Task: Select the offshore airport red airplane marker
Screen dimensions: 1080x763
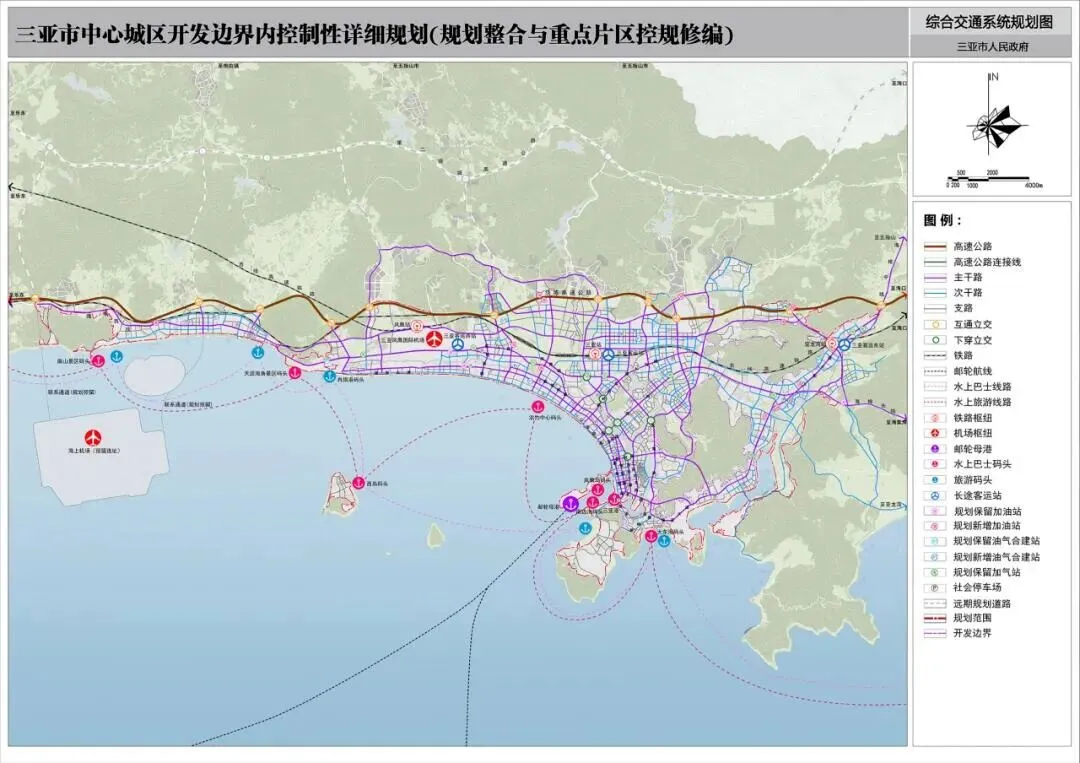Action: click(93, 437)
